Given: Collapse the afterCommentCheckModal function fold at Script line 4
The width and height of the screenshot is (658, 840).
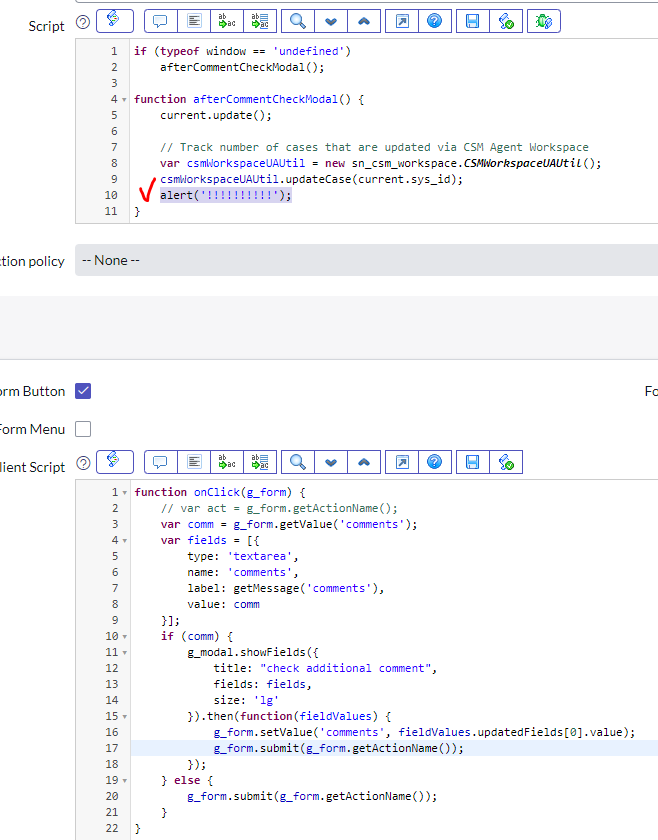Looking at the screenshot, I should tap(124, 100).
